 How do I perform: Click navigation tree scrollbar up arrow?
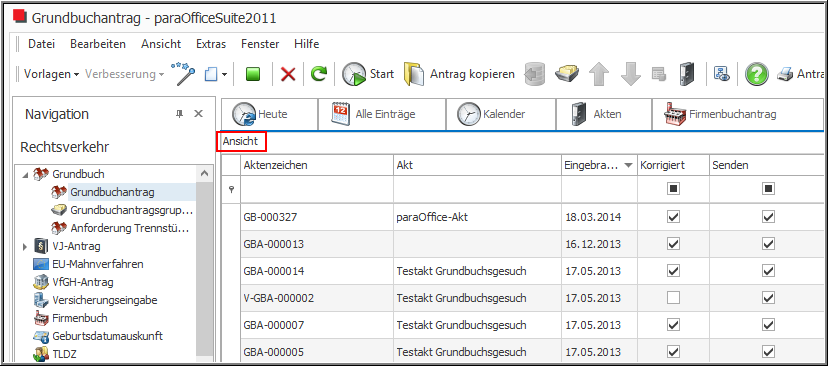click(205, 173)
